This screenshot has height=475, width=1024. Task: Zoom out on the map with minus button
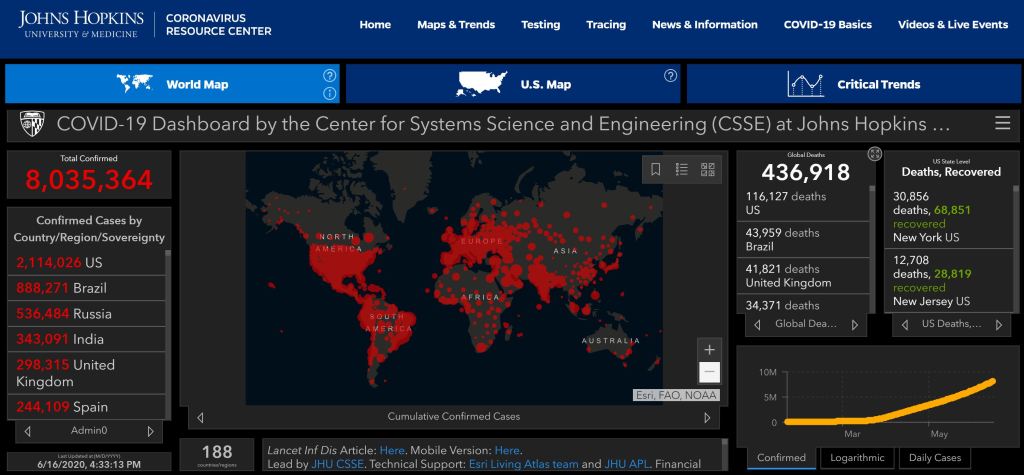coord(710,372)
